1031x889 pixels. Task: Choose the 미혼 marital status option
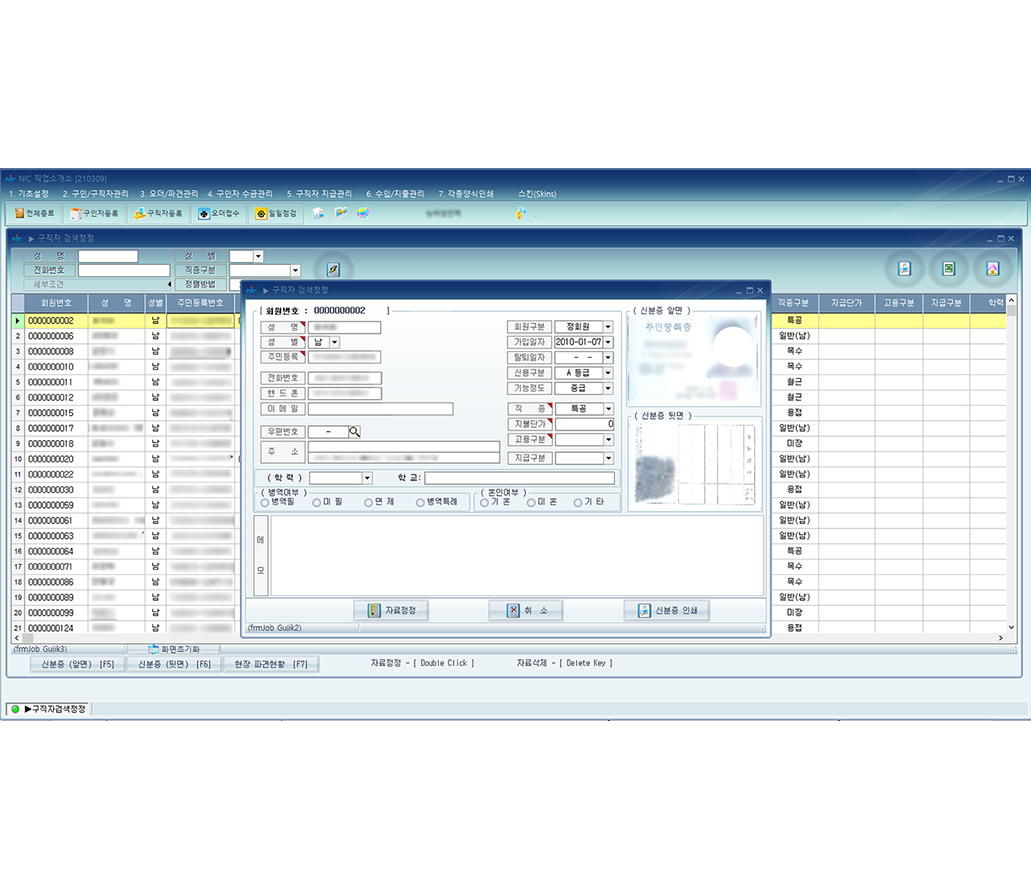pyautogui.click(x=532, y=503)
